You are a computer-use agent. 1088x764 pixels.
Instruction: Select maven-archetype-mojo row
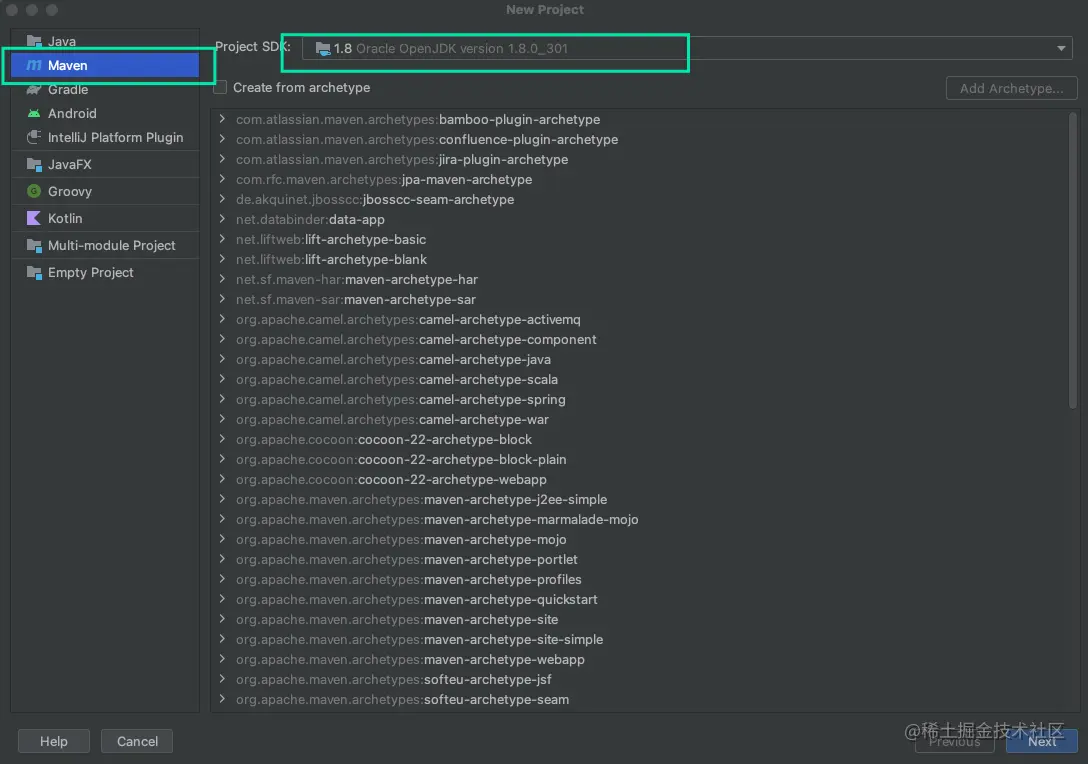click(638, 539)
